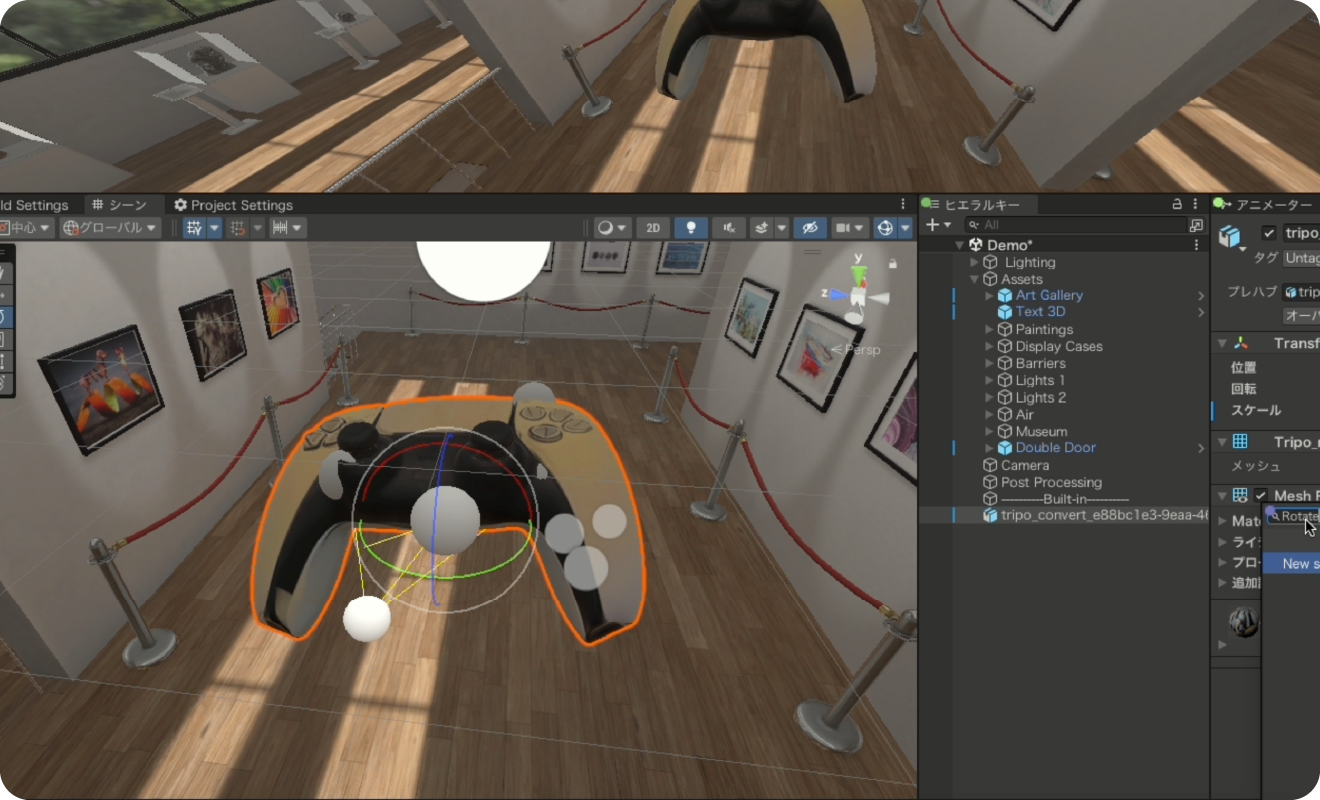The image size is (1320, 800).
Task: Expand the Paintings object
Action: (990, 329)
